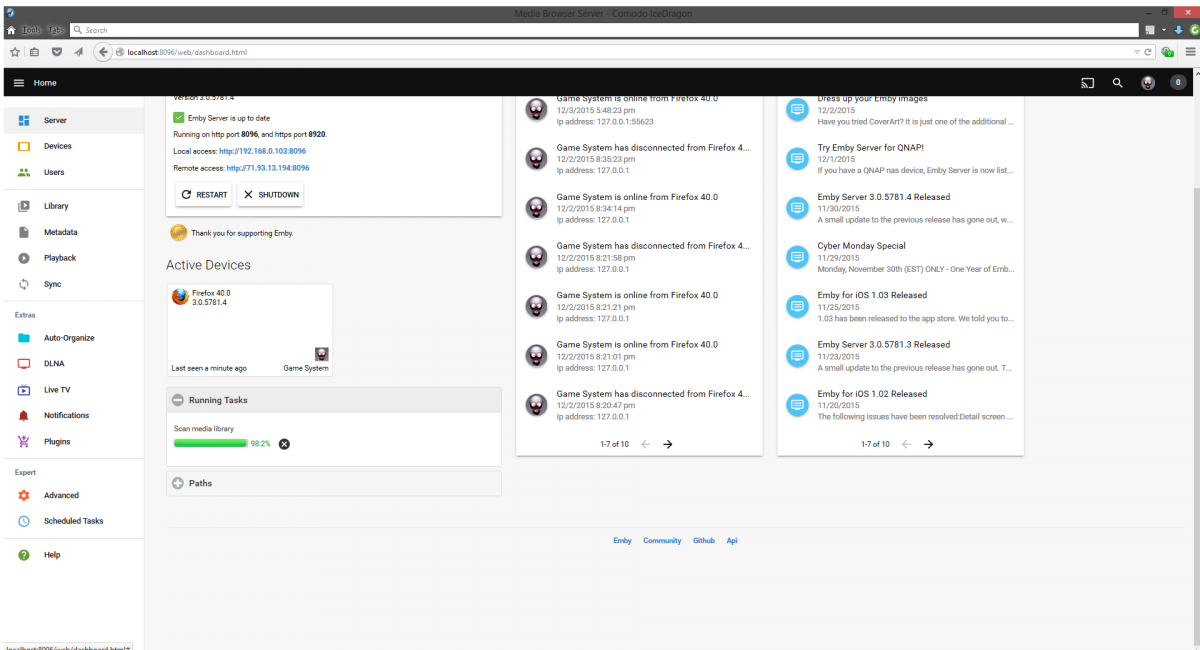Image resolution: width=1200 pixels, height=650 pixels.
Task: Open 'Emby for iOS 1.02 Released' news item
Action: [x=900, y=405]
